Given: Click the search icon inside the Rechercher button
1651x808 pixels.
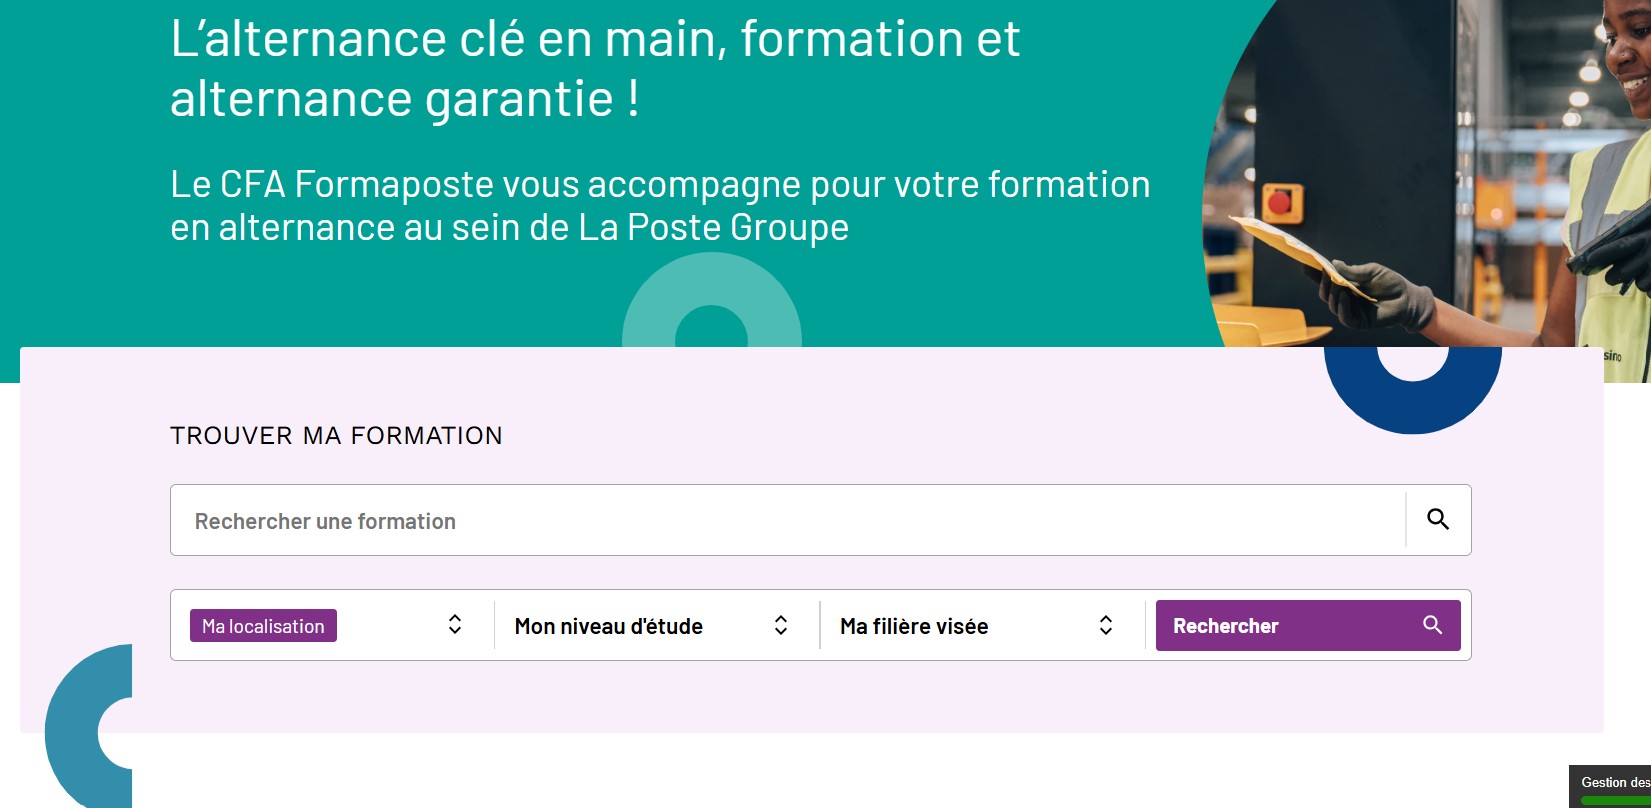Looking at the screenshot, I should pyautogui.click(x=1432, y=625).
